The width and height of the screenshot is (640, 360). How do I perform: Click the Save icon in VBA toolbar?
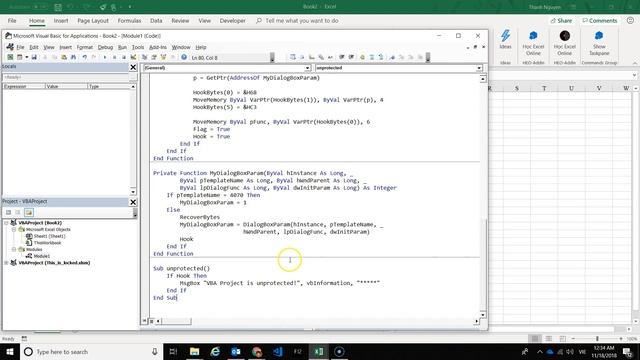pyautogui.click(x=34, y=58)
